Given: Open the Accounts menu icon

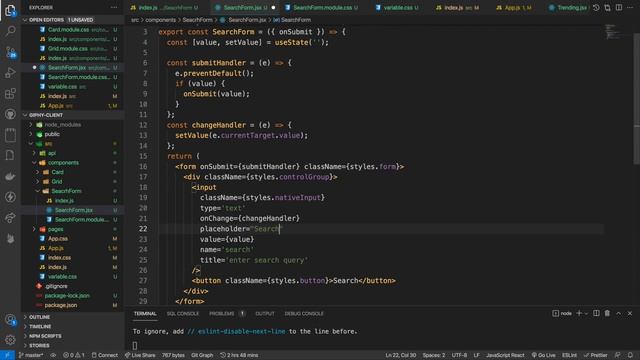Looking at the screenshot, I should (x=10, y=320).
